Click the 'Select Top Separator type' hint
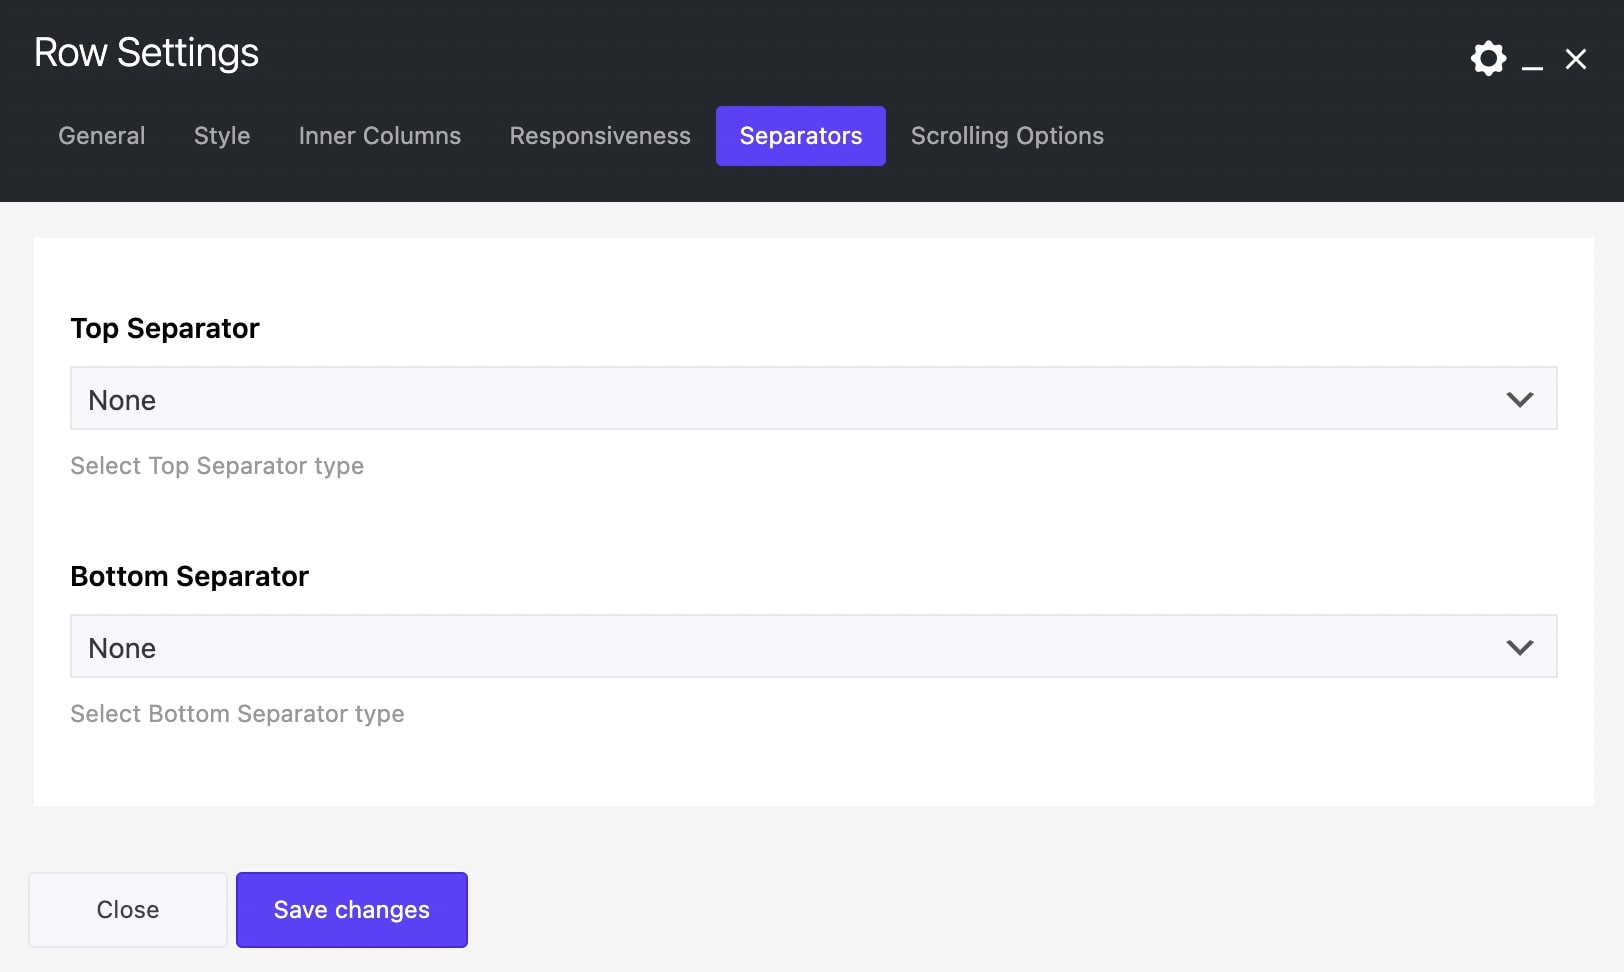The height and width of the screenshot is (972, 1624). click(x=217, y=466)
